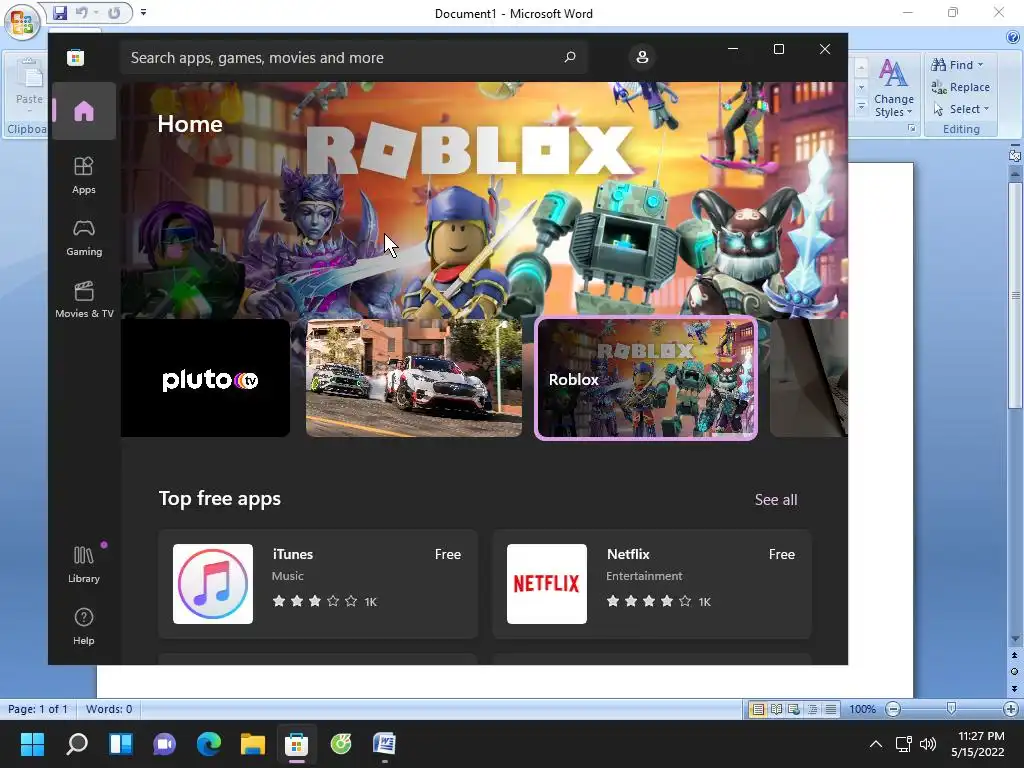Click Replace in Word Editing group
Viewport: 1024px width, 768px height.
(x=961, y=87)
